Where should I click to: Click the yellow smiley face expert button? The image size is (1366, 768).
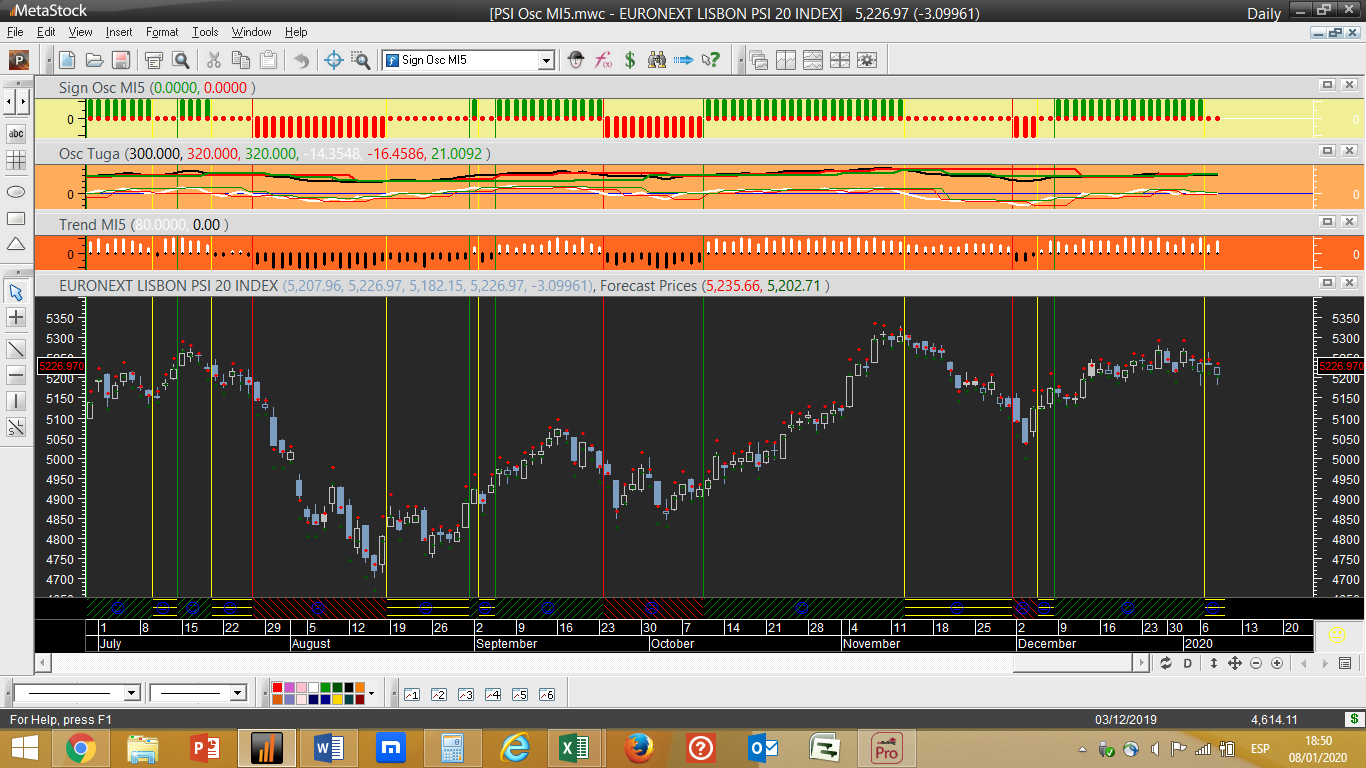[x=1336, y=635]
